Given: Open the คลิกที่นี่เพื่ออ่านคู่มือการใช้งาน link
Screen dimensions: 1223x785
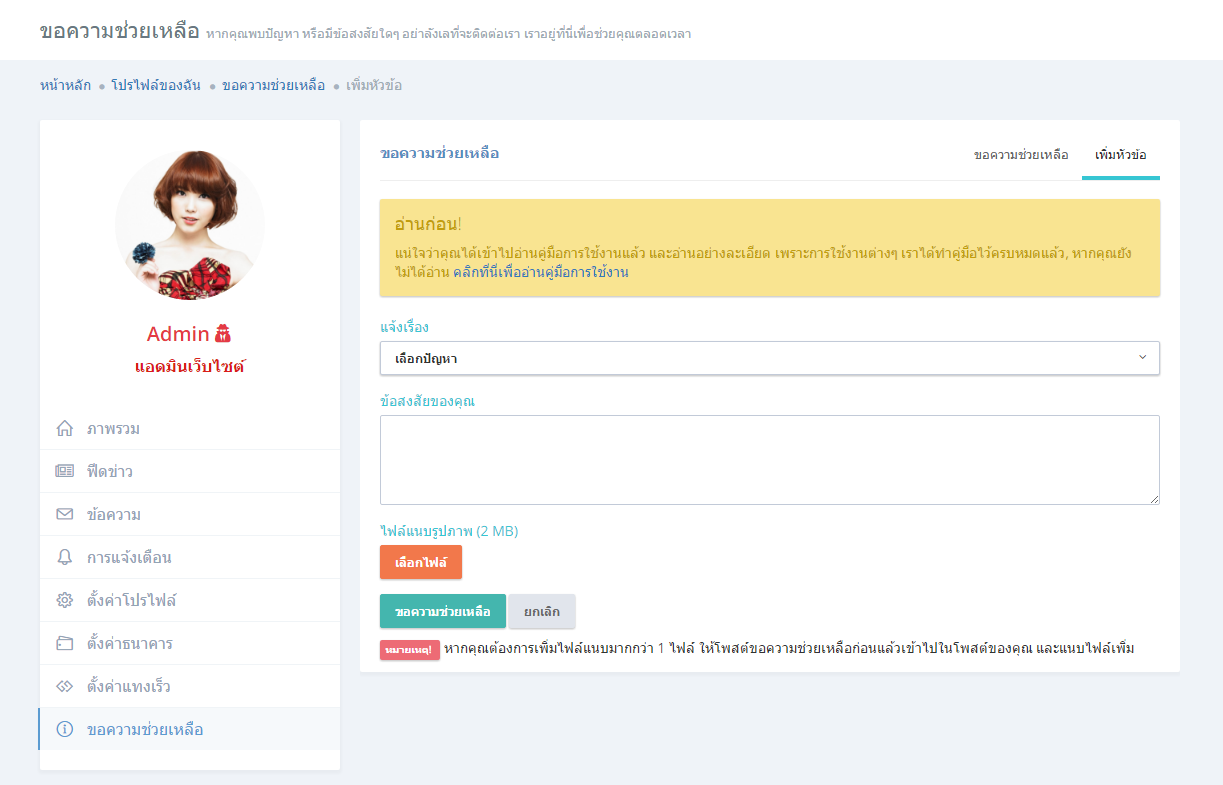Looking at the screenshot, I should coord(540,272).
